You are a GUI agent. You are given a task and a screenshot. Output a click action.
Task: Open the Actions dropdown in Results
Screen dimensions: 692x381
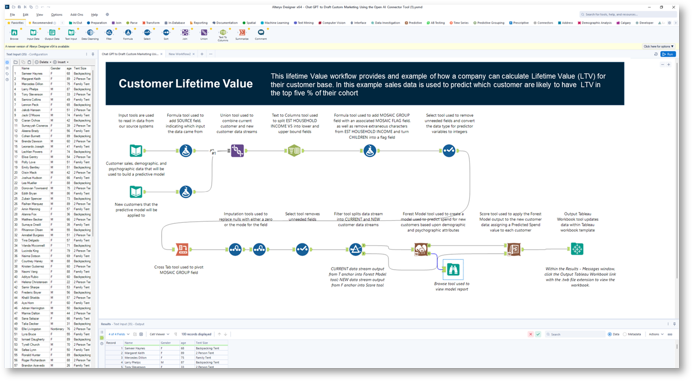[x=655, y=334]
